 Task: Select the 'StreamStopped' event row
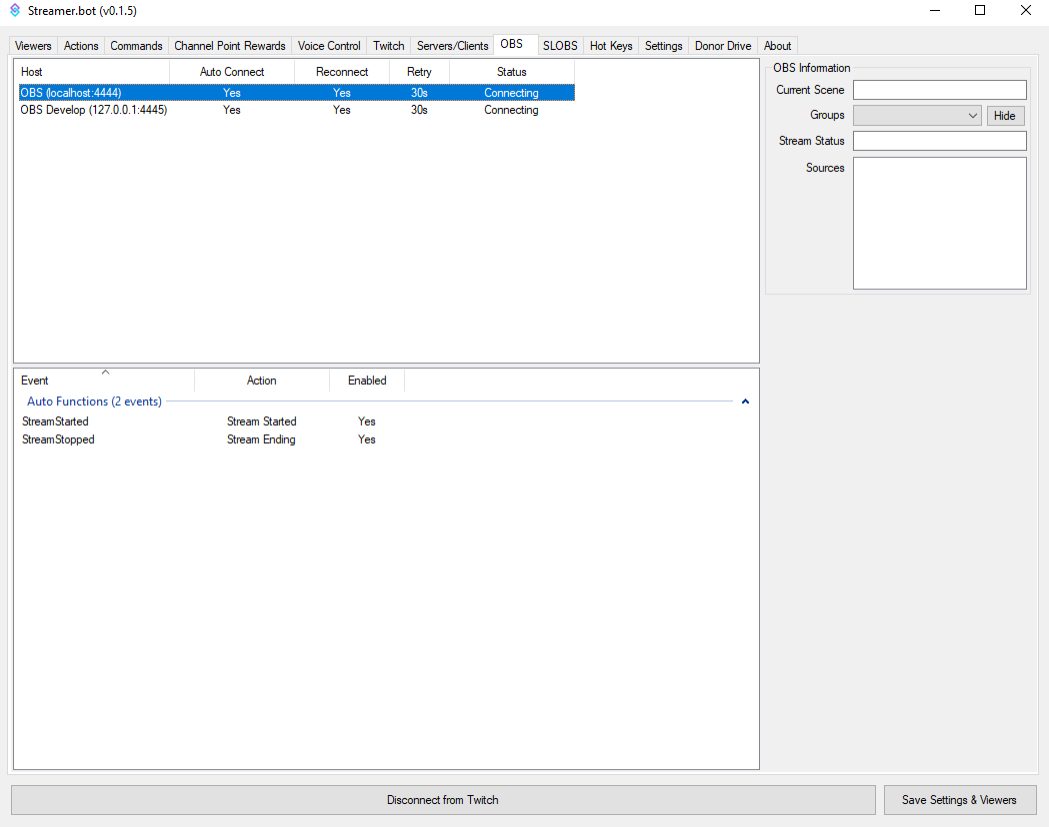coord(213,440)
